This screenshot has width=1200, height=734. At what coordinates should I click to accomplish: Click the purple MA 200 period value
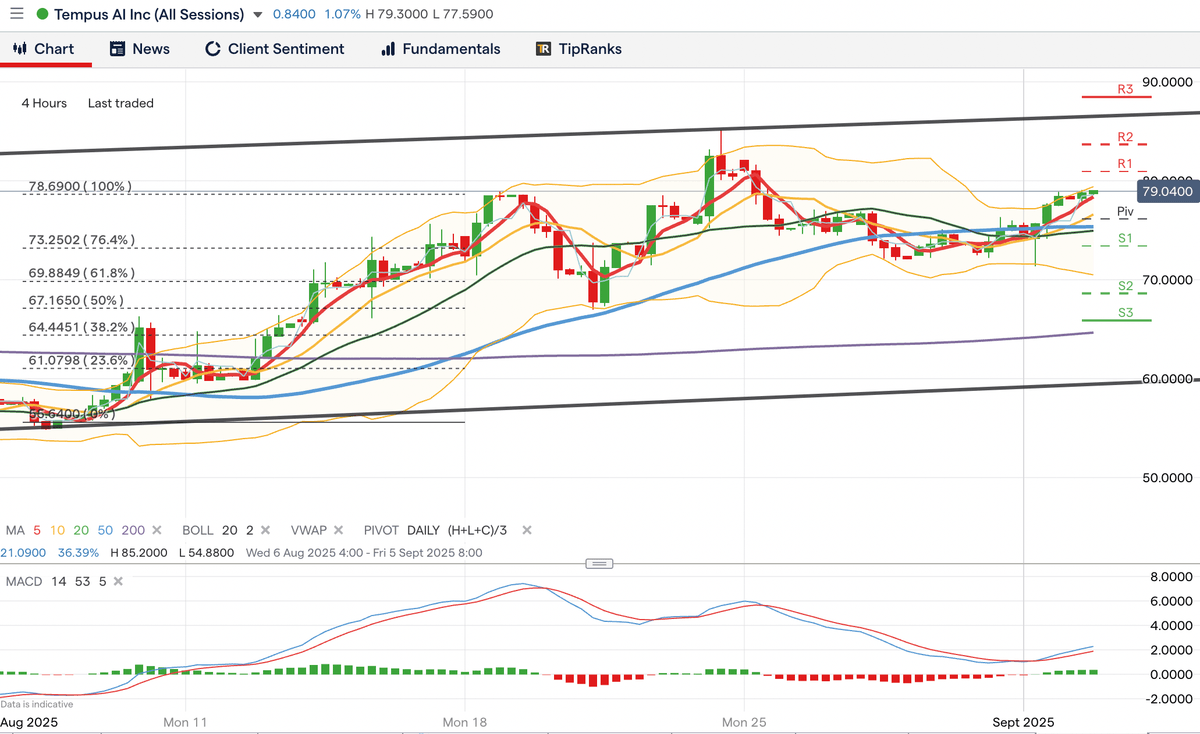pos(133,530)
